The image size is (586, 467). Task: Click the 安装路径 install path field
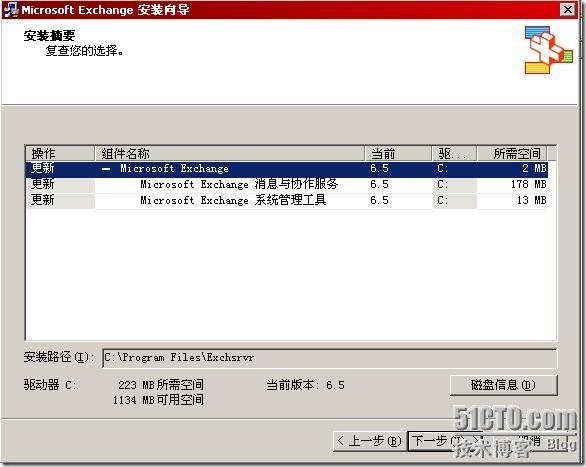[x=329, y=358]
